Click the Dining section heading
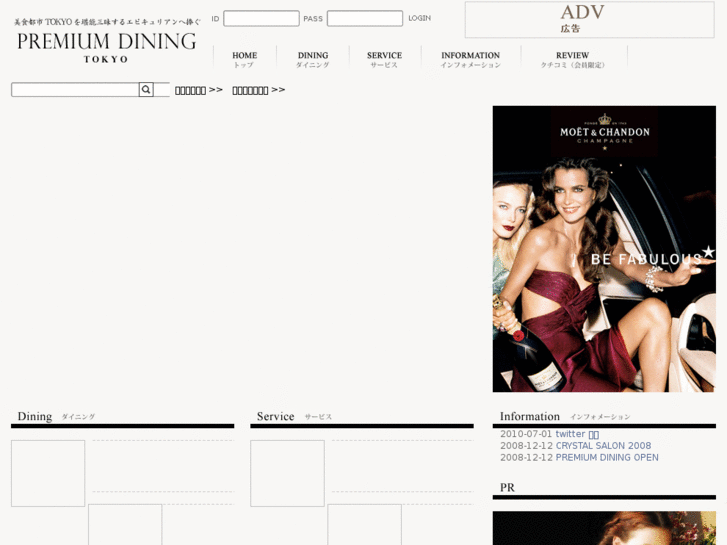 pos(35,417)
